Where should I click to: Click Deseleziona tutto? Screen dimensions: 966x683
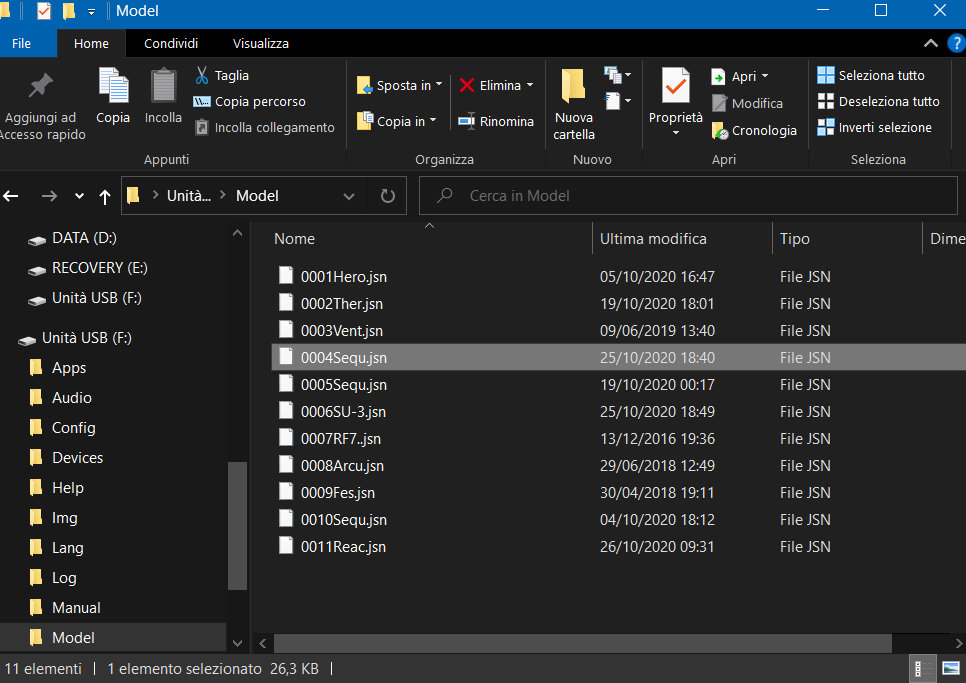tap(879, 101)
